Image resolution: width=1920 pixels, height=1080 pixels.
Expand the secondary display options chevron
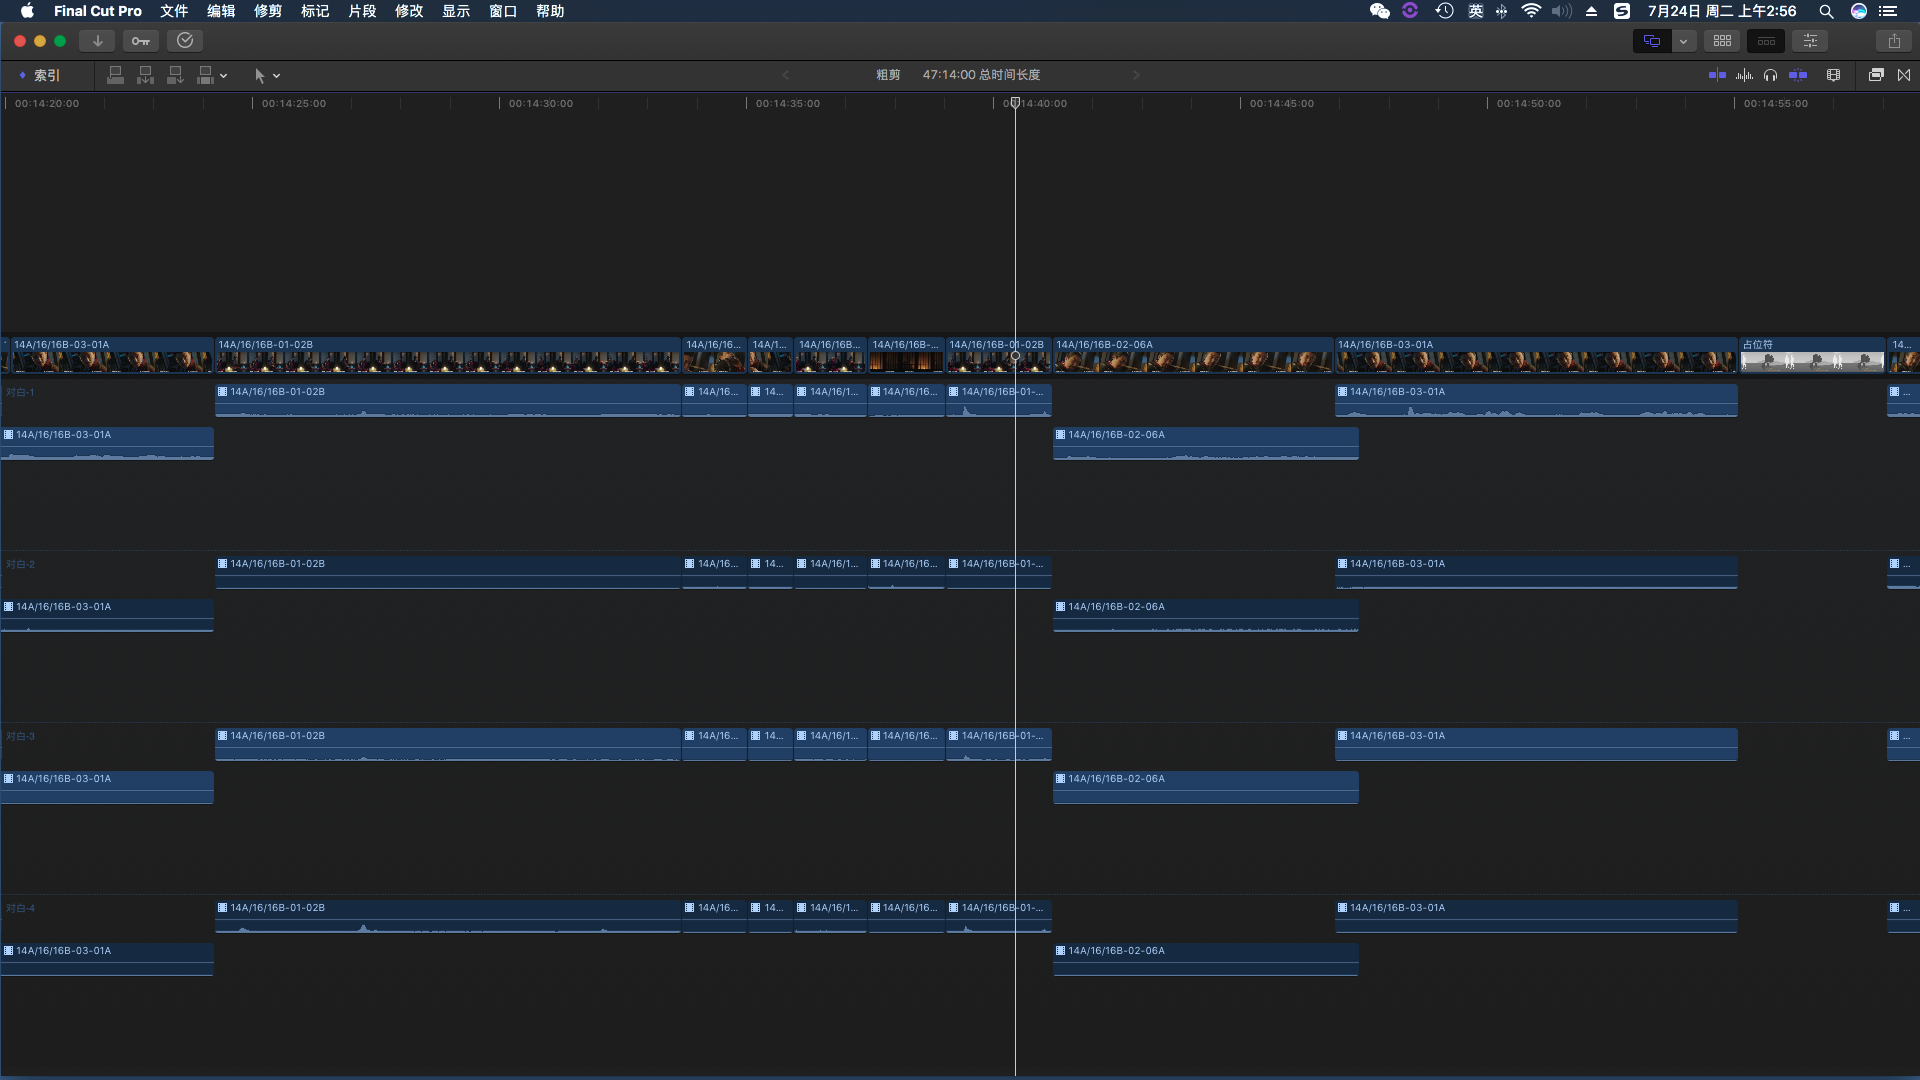pyautogui.click(x=1684, y=41)
